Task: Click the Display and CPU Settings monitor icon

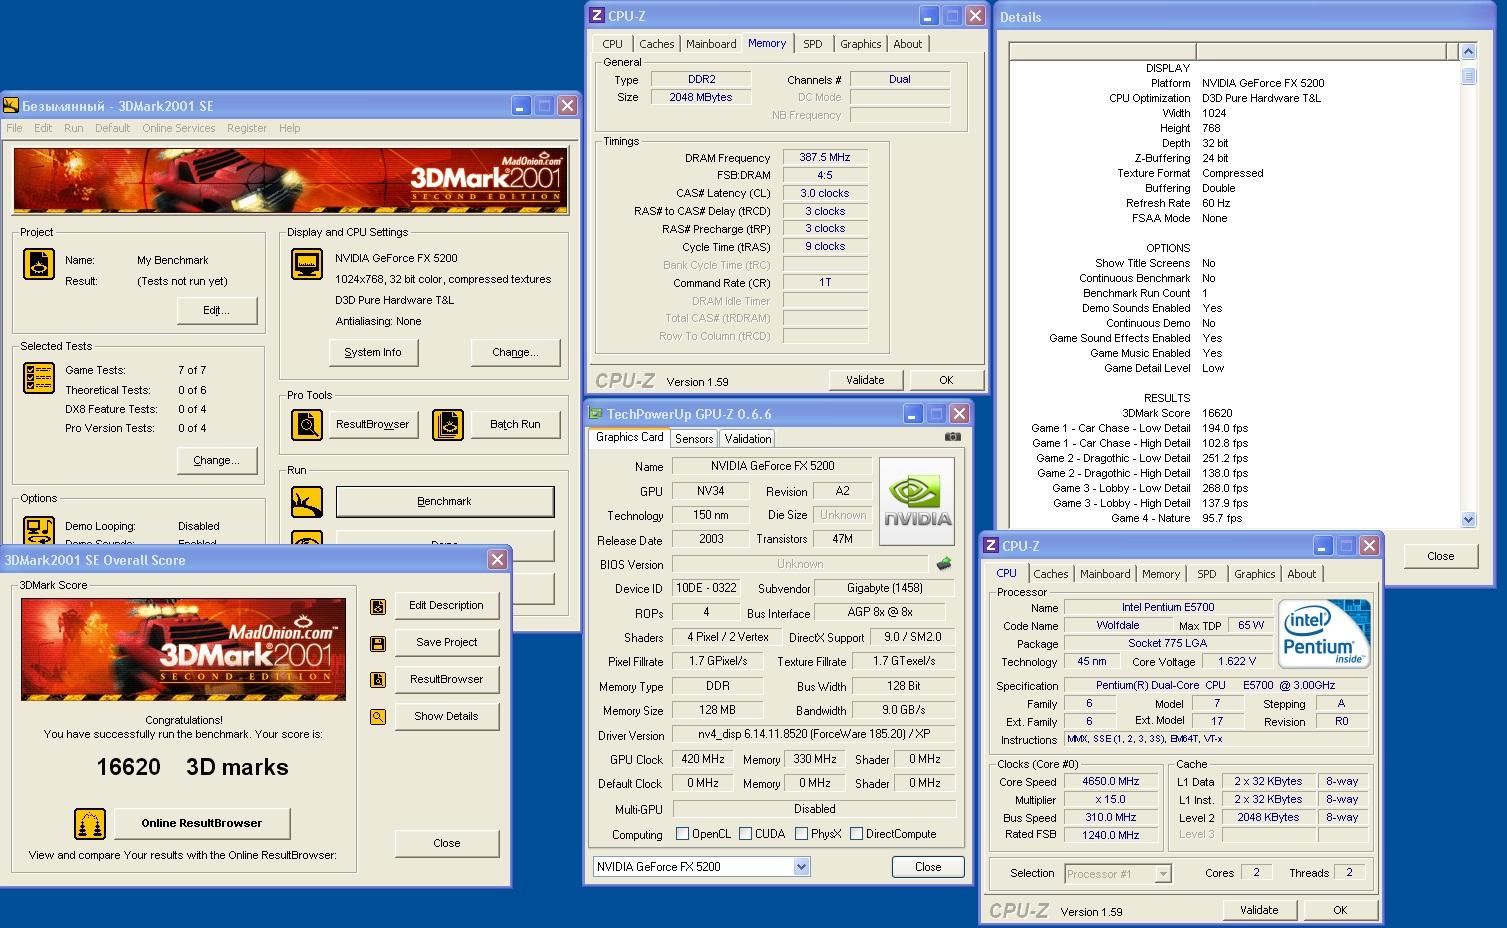Action: pos(306,265)
